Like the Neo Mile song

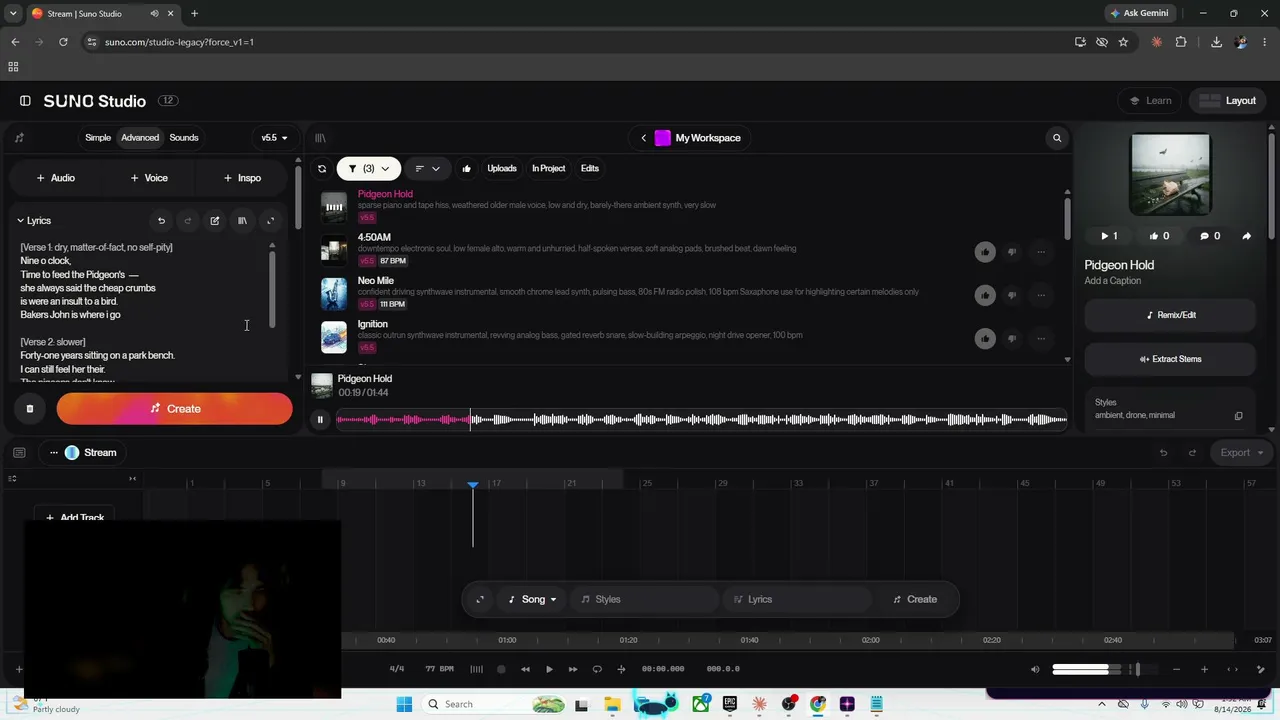pyautogui.click(x=985, y=295)
